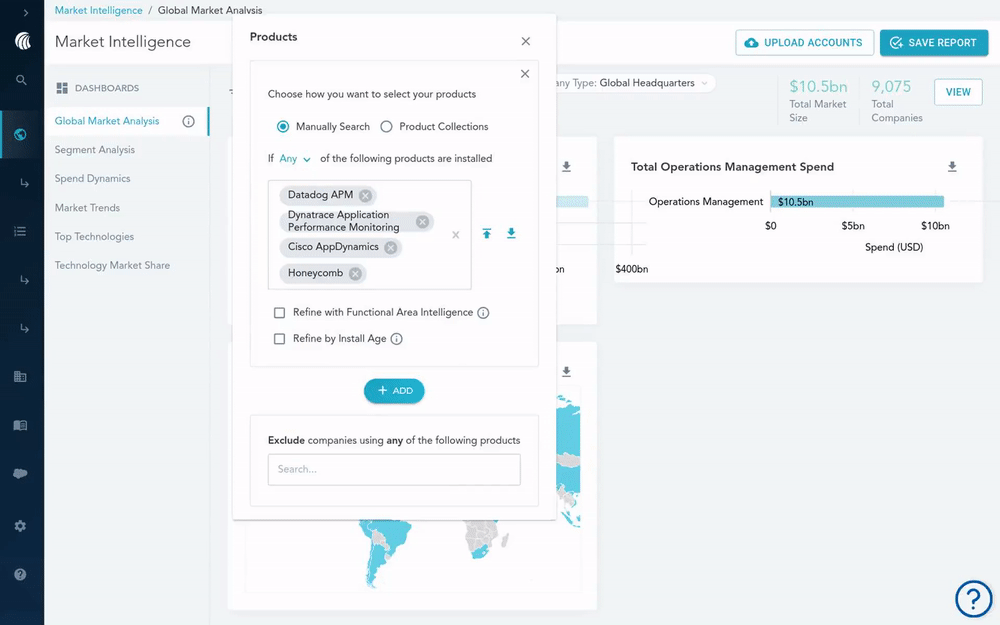Follow the Market Intelligence breadcrumb link

98,10
